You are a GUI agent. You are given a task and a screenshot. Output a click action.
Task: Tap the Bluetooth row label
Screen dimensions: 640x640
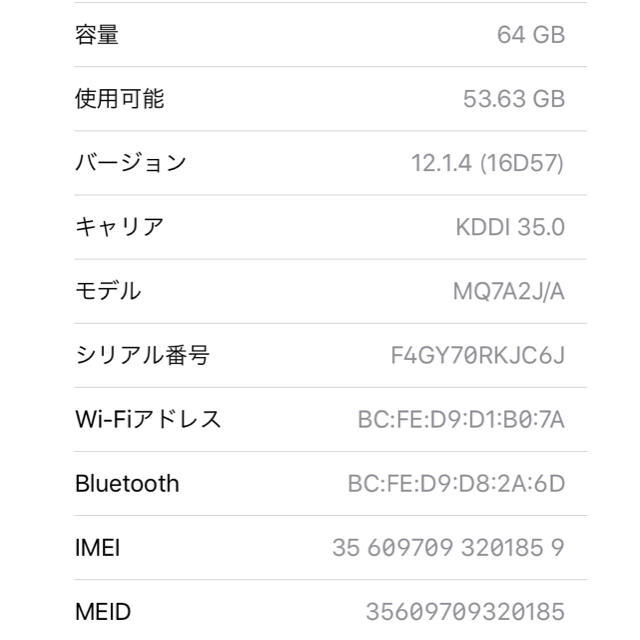click(127, 483)
